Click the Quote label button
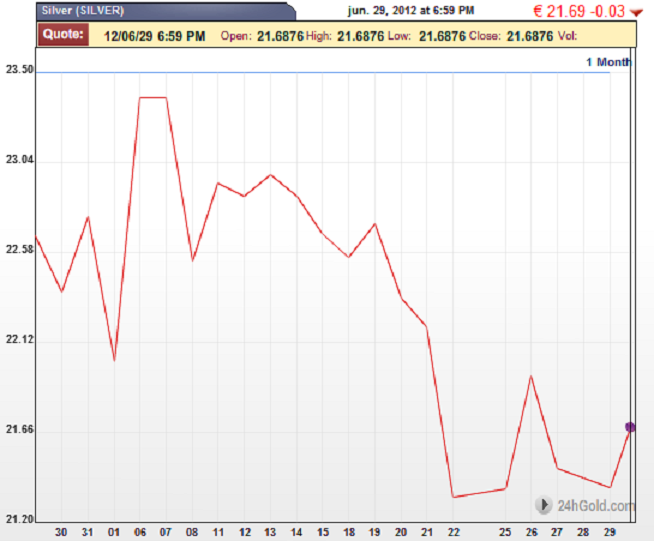 [x=63, y=34]
